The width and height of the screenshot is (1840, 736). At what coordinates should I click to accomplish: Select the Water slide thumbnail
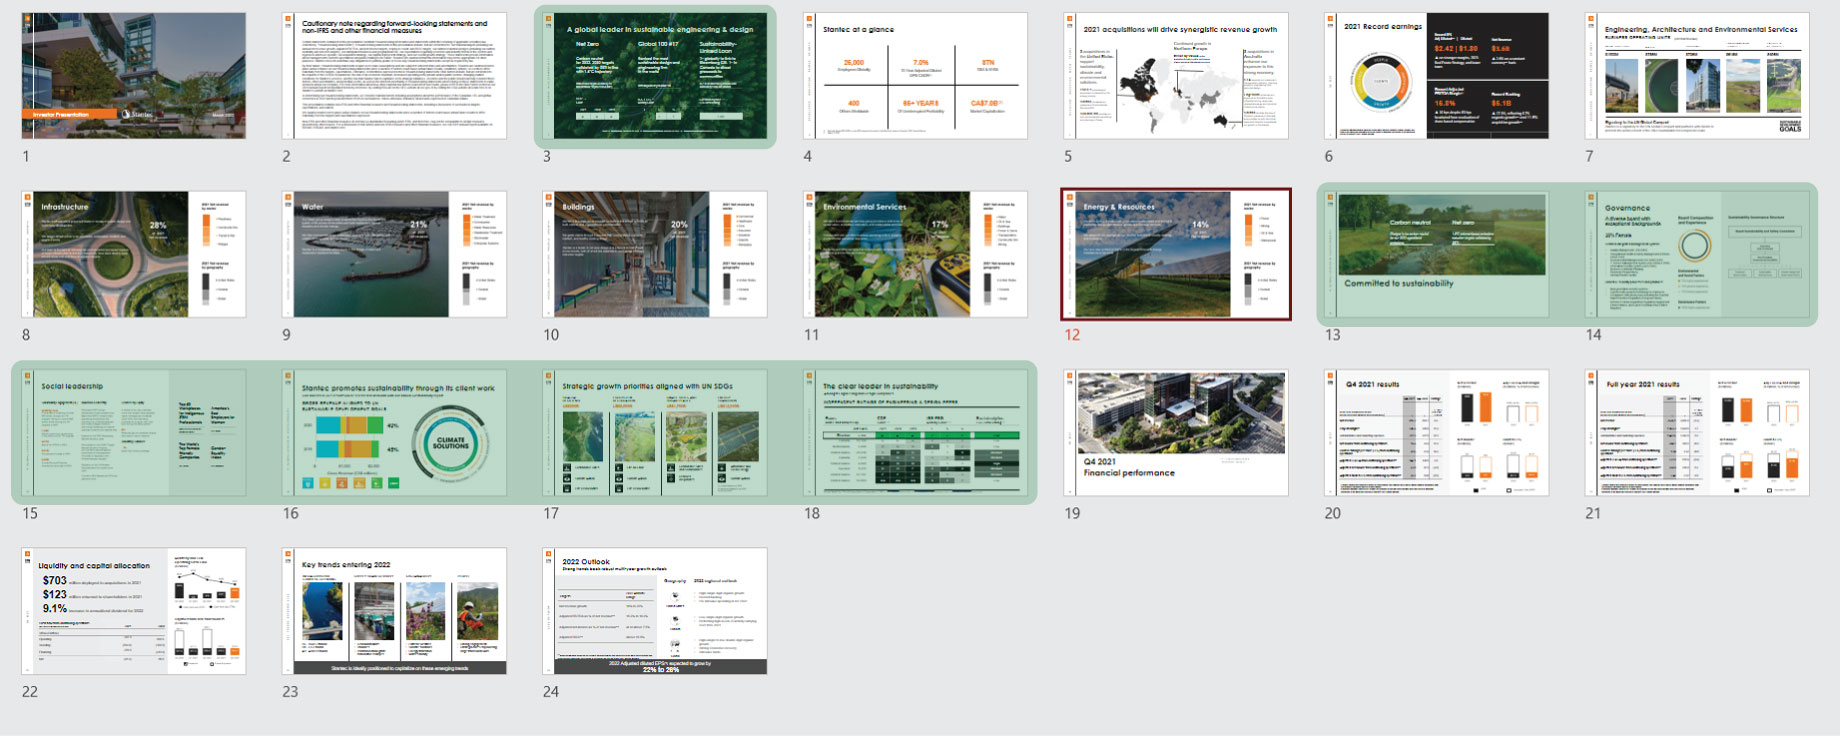tap(395, 255)
